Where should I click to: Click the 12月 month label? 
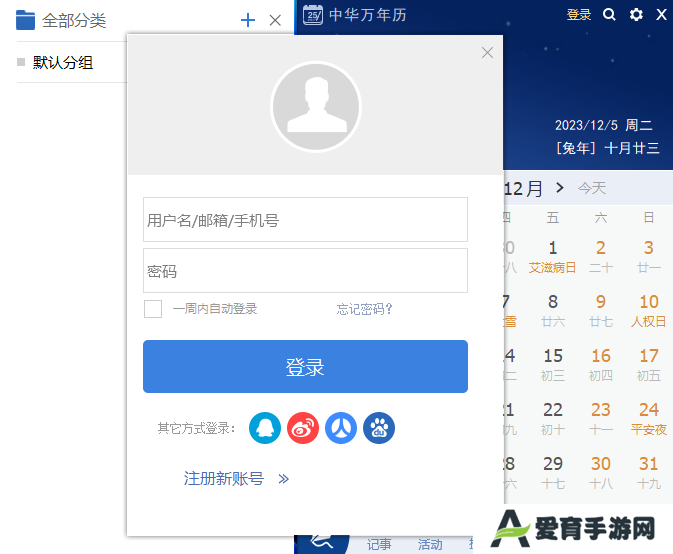tap(524, 188)
